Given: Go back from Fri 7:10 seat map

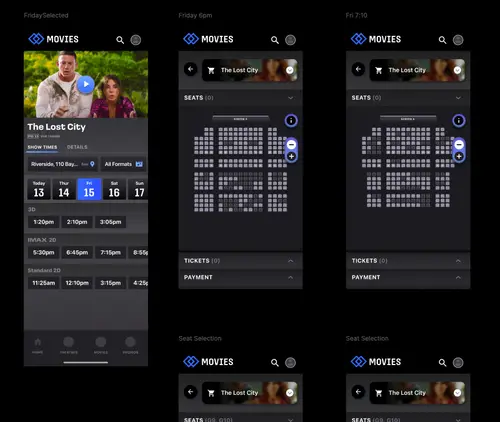Looking at the screenshot, I should coord(358,69).
